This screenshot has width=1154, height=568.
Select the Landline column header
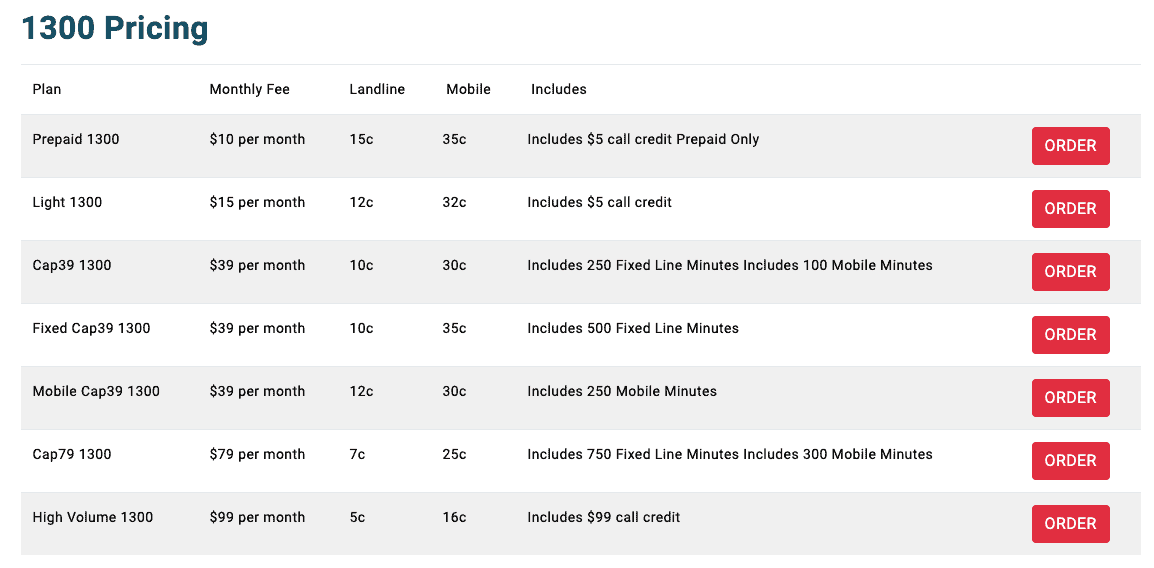point(377,89)
